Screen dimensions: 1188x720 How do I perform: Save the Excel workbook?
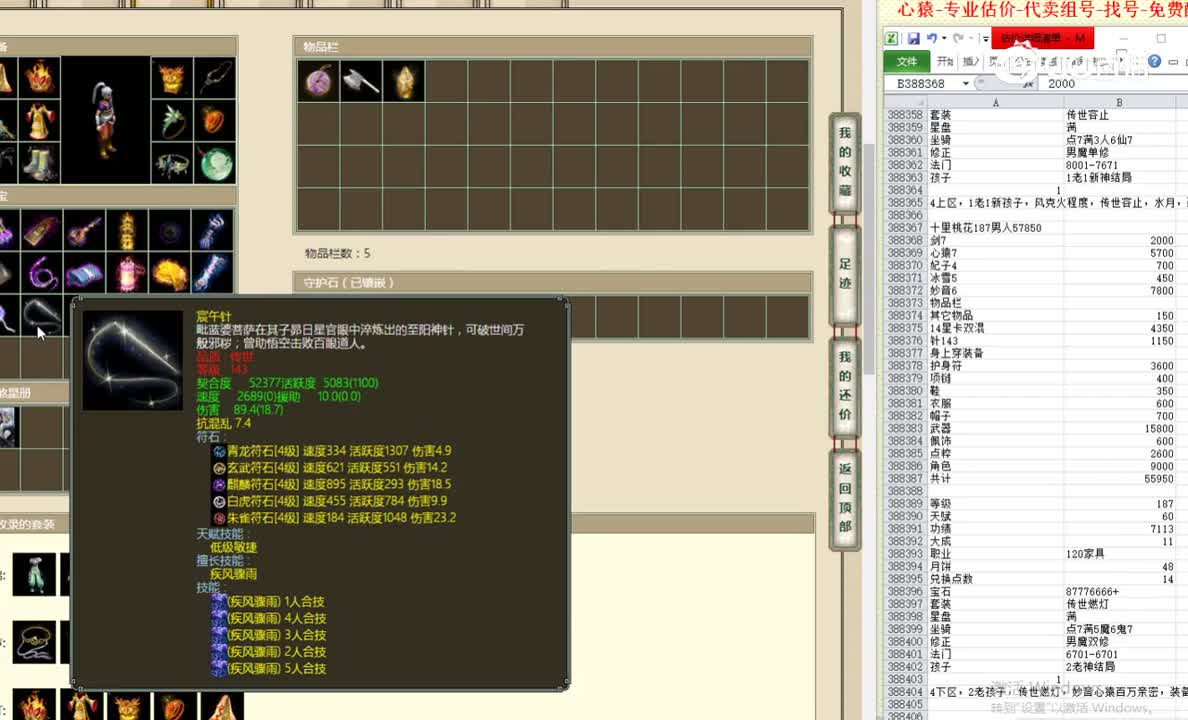914,38
